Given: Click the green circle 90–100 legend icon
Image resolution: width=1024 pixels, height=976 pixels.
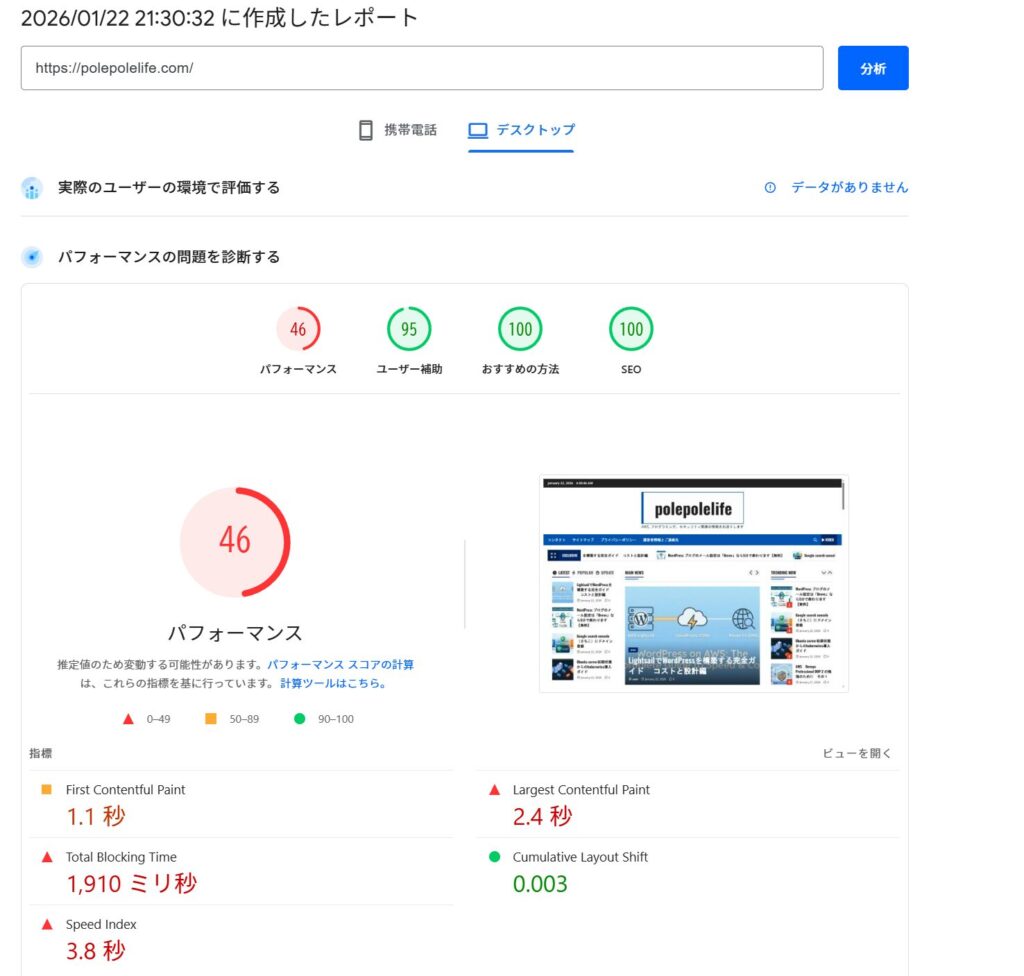Looking at the screenshot, I should coord(300,719).
